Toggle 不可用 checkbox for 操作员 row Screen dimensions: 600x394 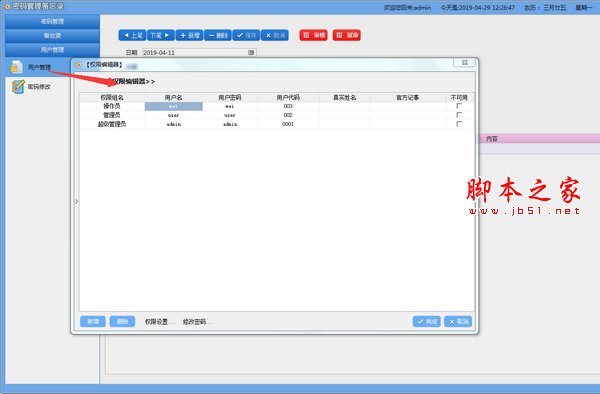[459, 106]
